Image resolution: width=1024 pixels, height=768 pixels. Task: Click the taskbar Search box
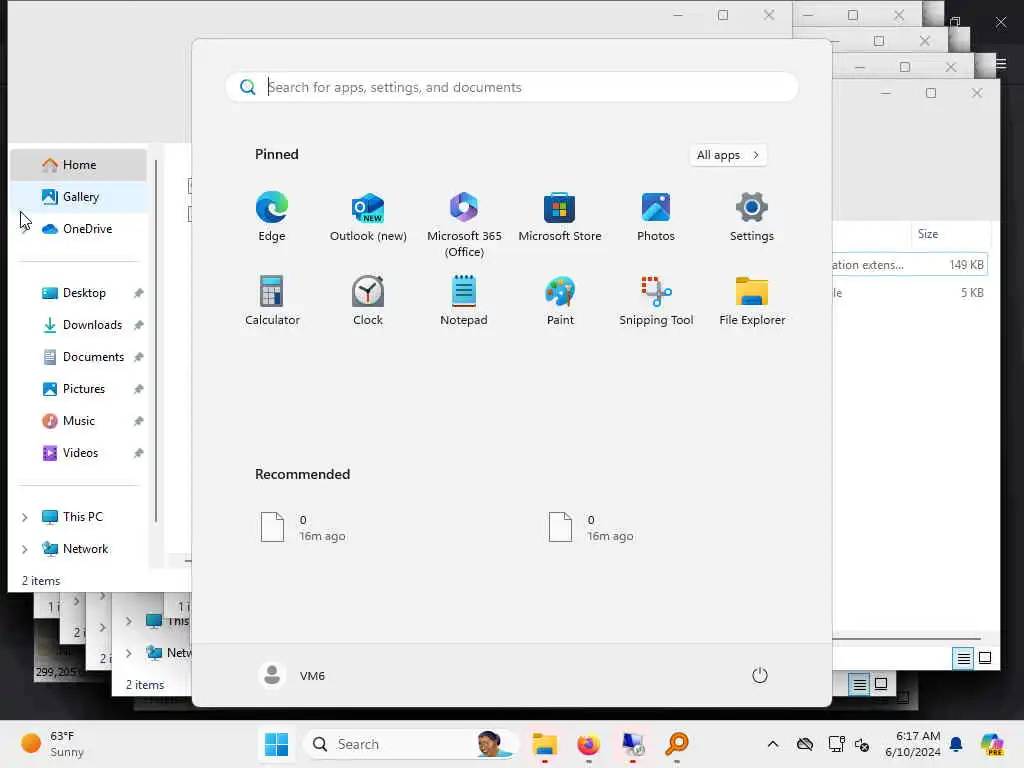point(410,744)
